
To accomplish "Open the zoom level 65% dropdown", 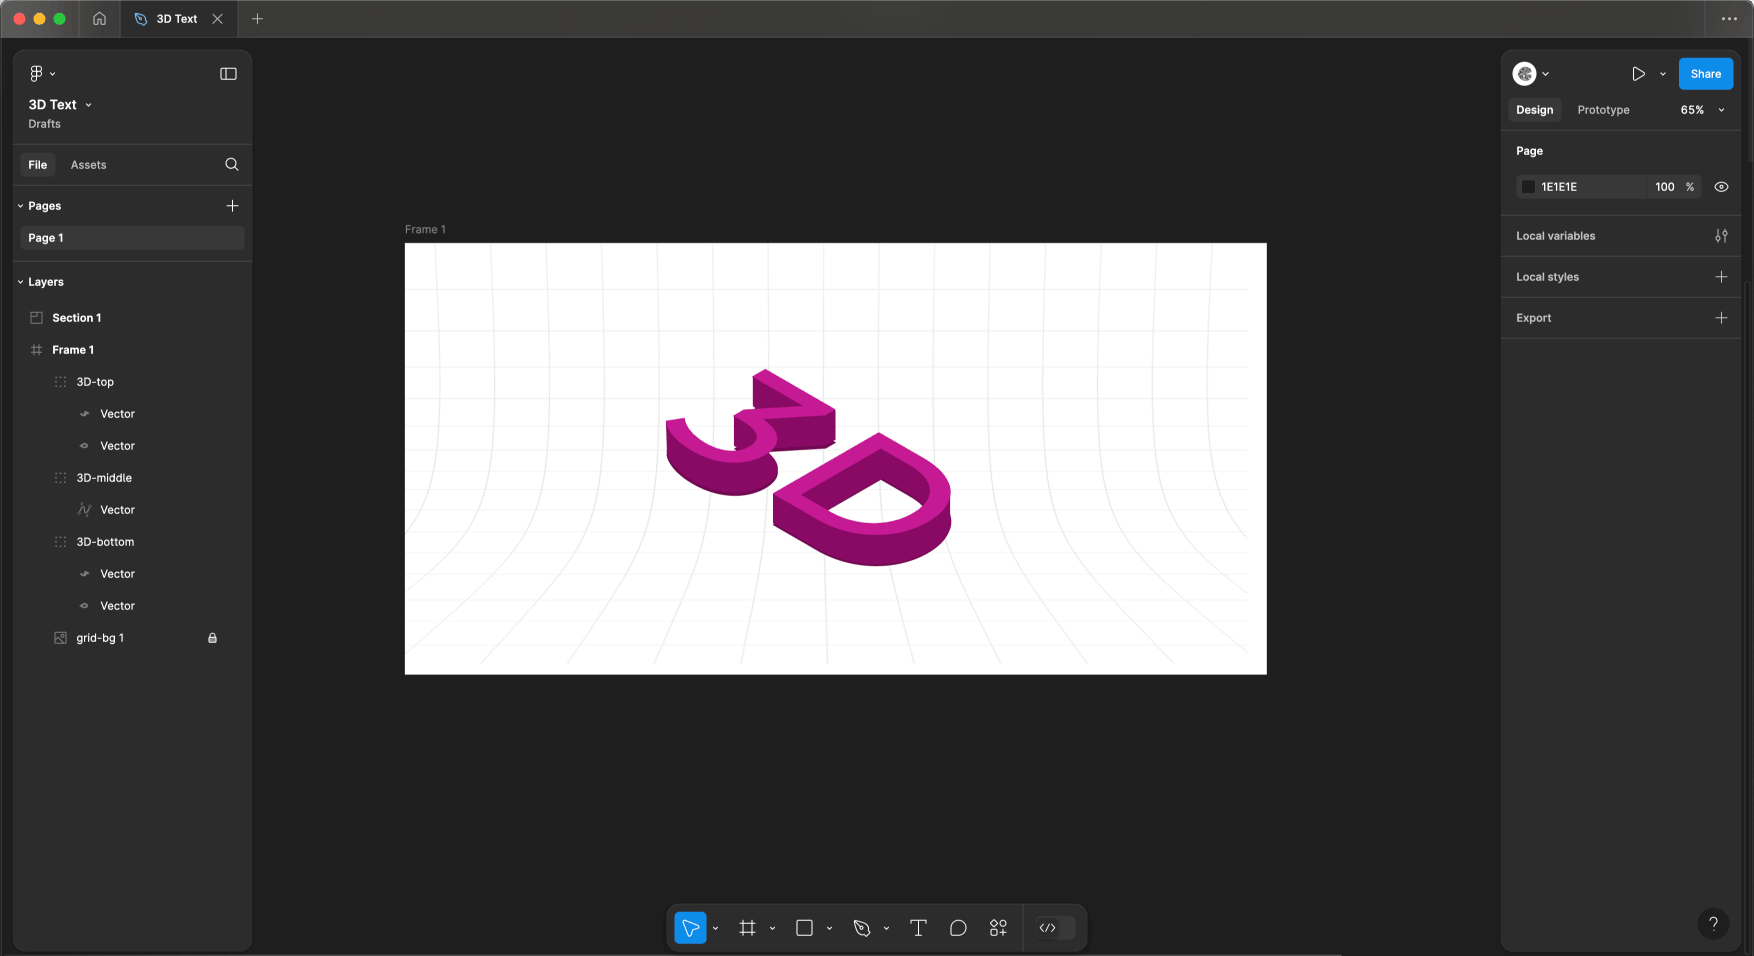I will [x=1702, y=110].
